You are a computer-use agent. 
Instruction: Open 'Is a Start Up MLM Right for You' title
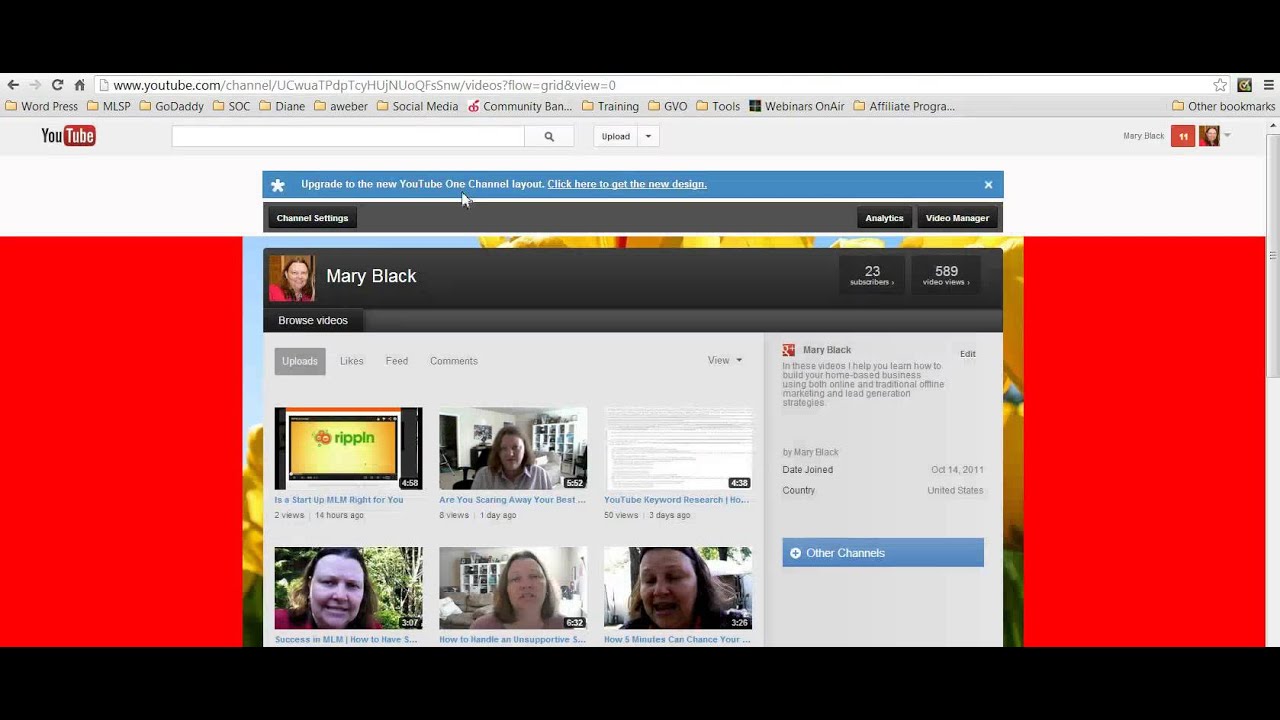click(339, 500)
